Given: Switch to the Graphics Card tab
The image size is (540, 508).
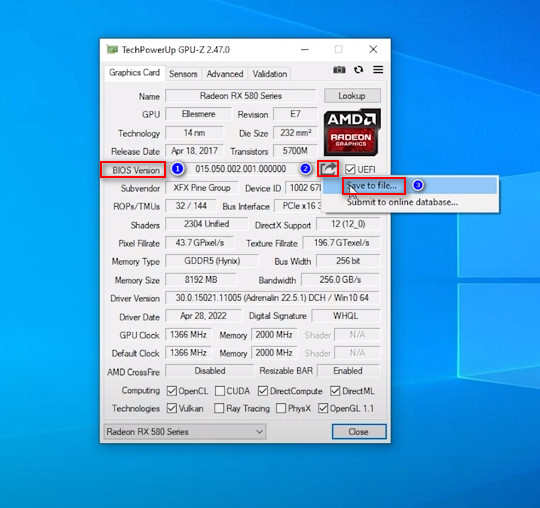Looking at the screenshot, I should tap(134, 73).
